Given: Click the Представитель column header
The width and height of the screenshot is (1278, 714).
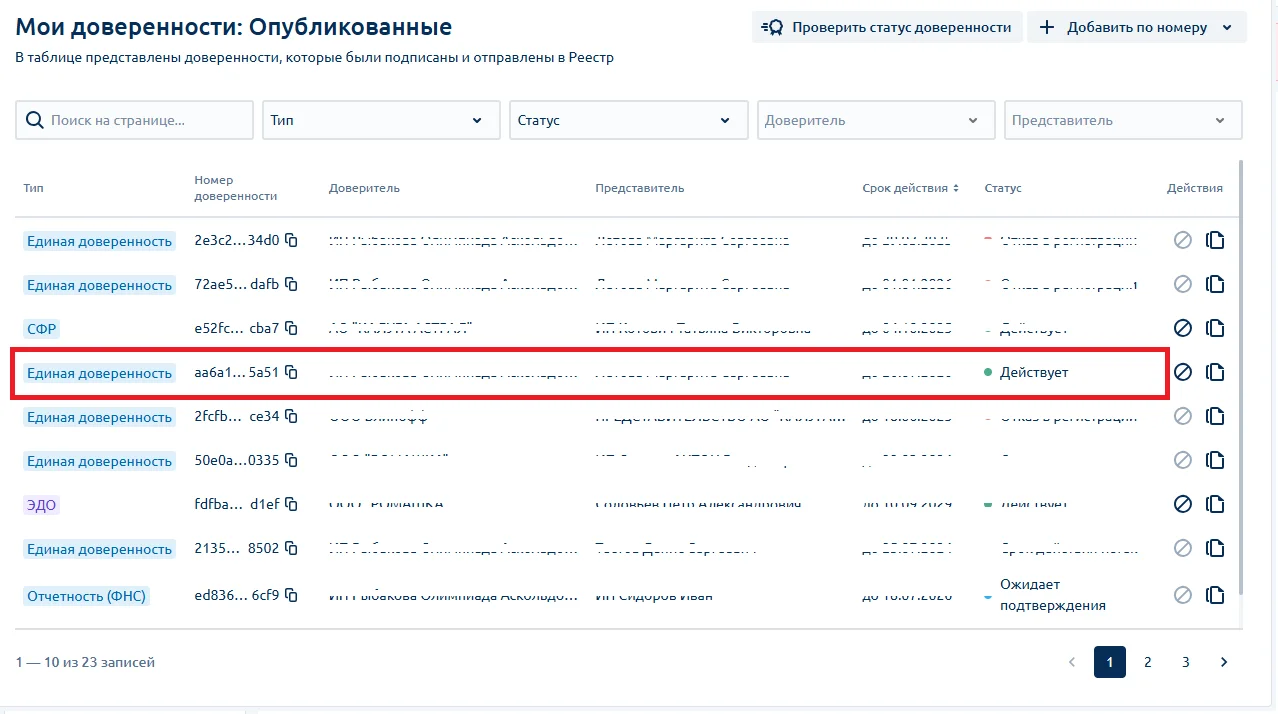Looking at the screenshot, I should (640, 188).
